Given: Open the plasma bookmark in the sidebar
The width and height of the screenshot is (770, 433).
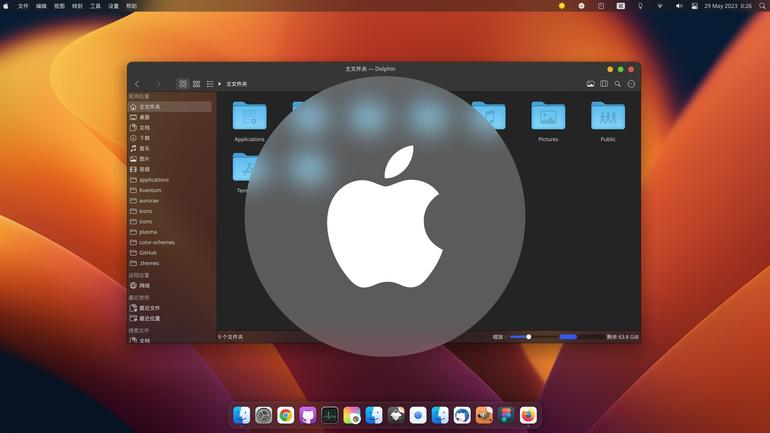Looking at the screenshot, I should (170, 232).
